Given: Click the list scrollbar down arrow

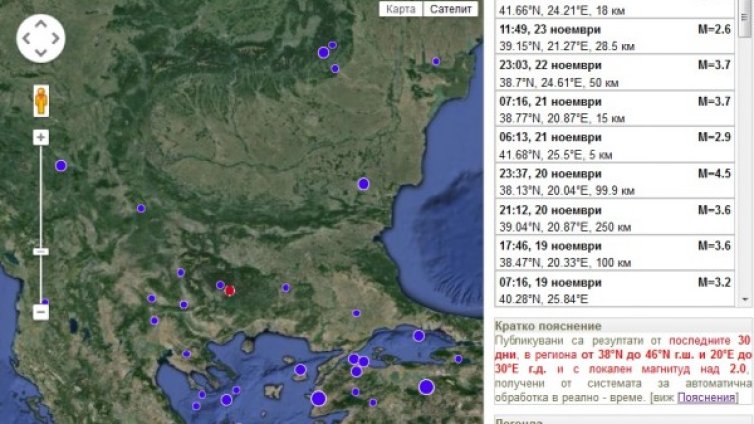Looking at the screenshot, I should [745, 299].
